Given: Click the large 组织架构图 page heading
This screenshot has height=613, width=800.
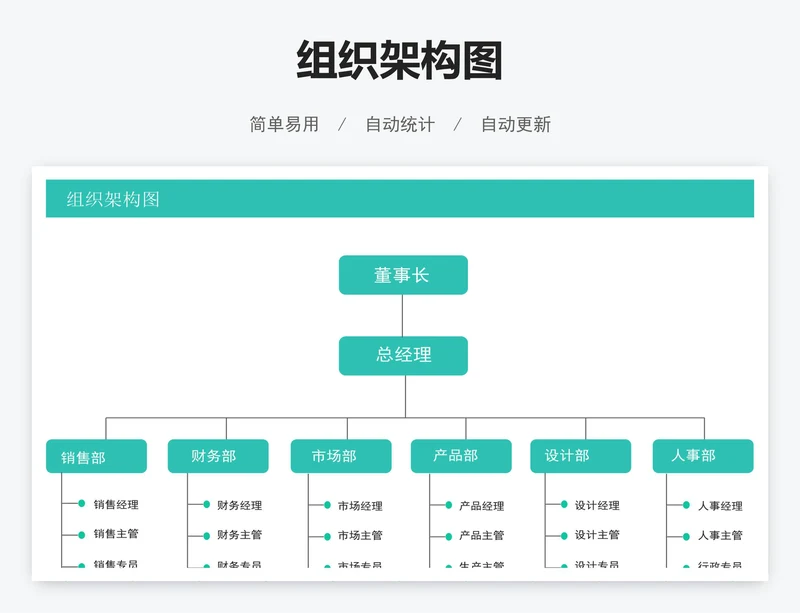Looking at the screenshot, I should (400, 60).
